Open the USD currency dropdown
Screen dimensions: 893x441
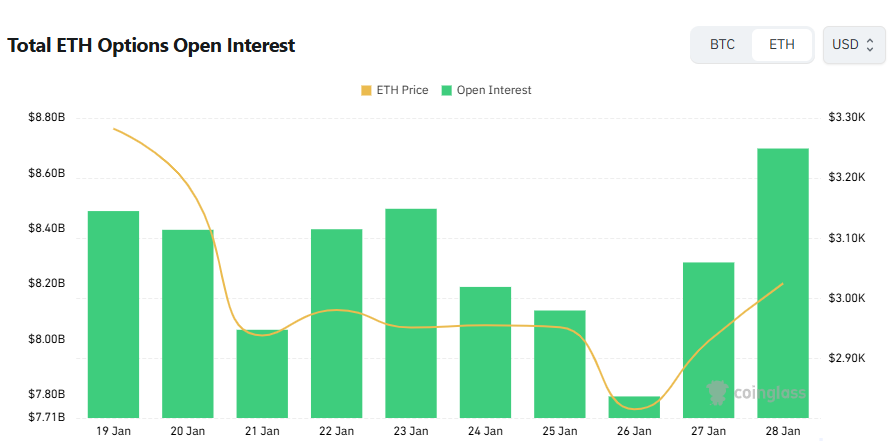(x=853, y=45)
